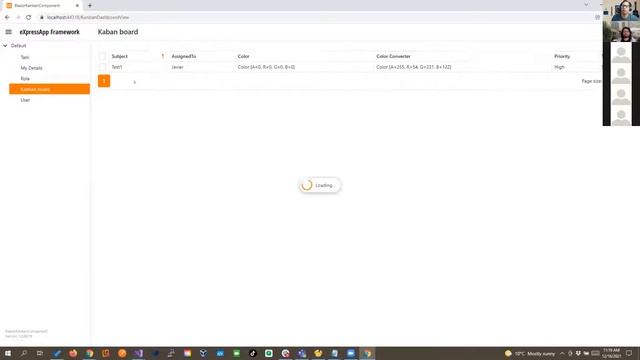Open Task View on the taskbar
The height and width of the screenshot is (360, 640).
[40, 353]
